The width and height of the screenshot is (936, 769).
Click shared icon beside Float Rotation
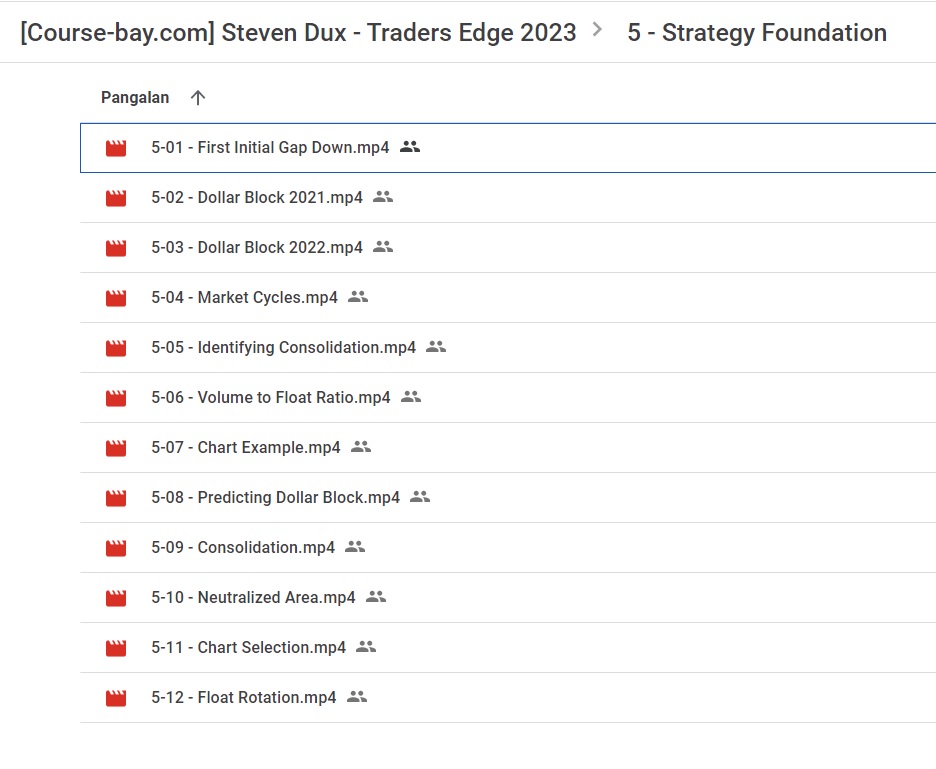(357, 696)
